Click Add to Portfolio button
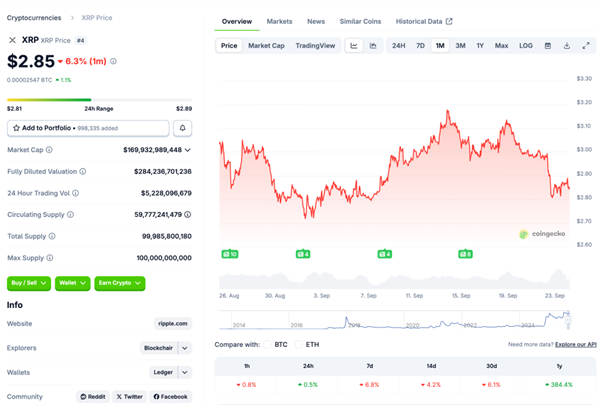Screen dimensions: 602x405 pyautogui.click(x=88, y=128)
